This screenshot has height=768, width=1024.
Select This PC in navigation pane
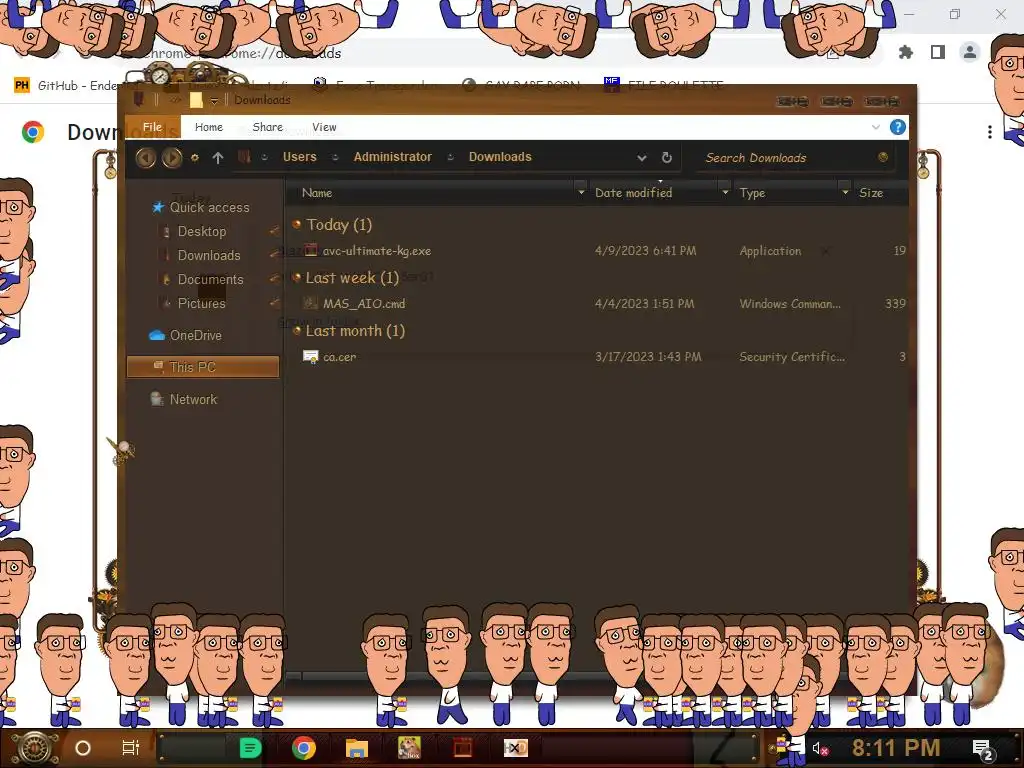[x=202, y=367]
